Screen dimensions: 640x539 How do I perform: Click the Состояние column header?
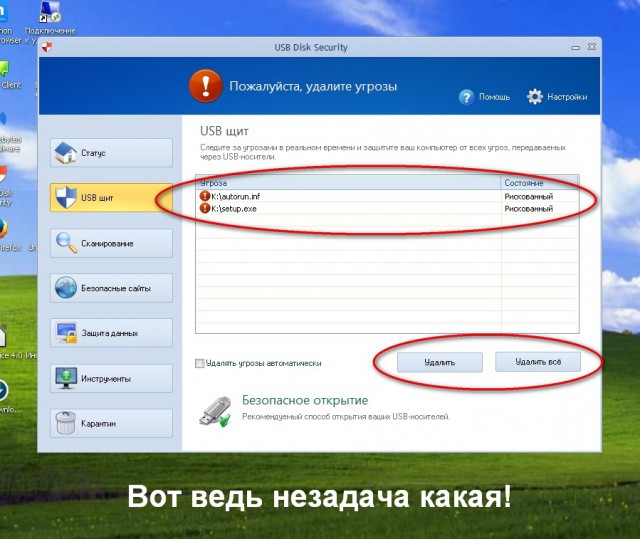[x=540, y=183]
